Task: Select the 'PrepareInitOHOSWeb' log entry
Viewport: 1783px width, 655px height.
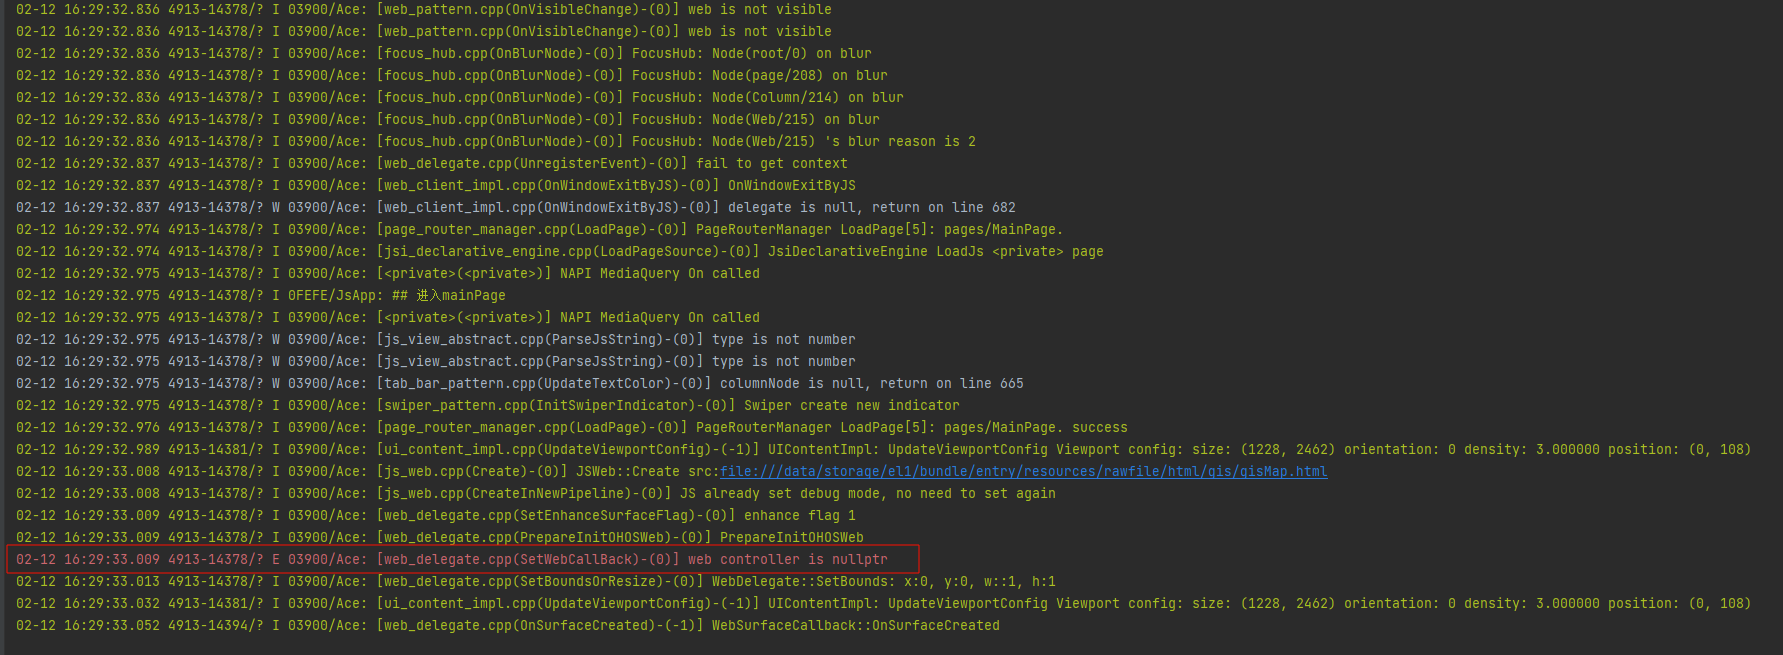Action: [440, 537]
